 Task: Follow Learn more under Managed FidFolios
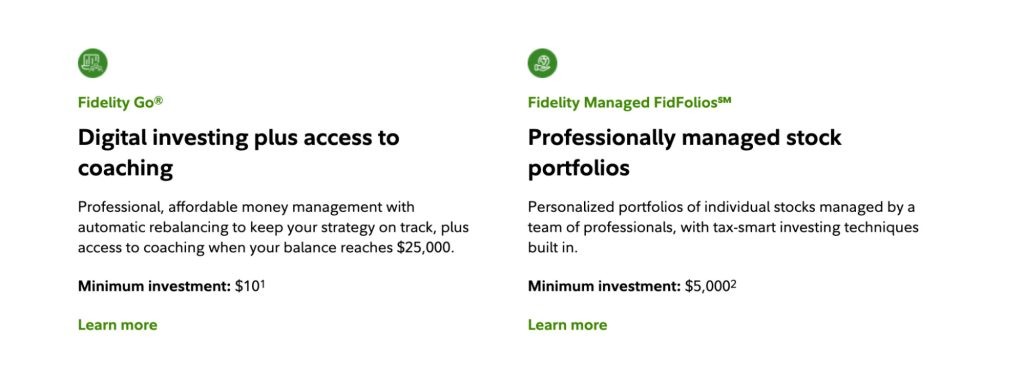(568, 325)
